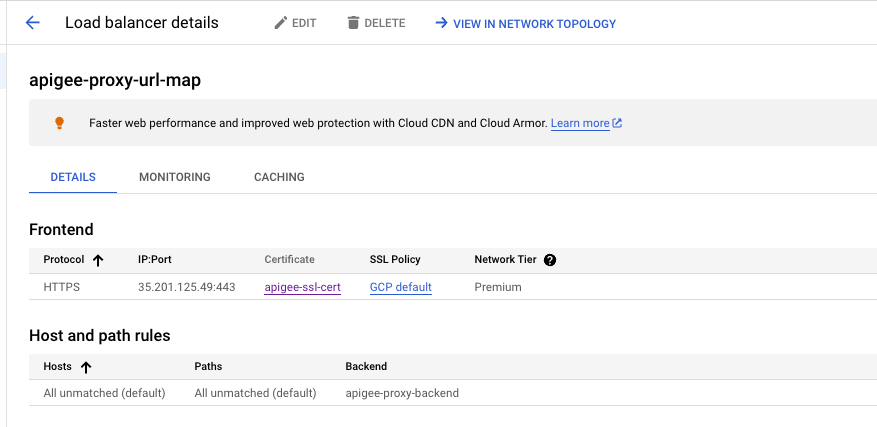877x427 pixels.
Task: Select the SSL Policy column header
Action: click(395, 260)
